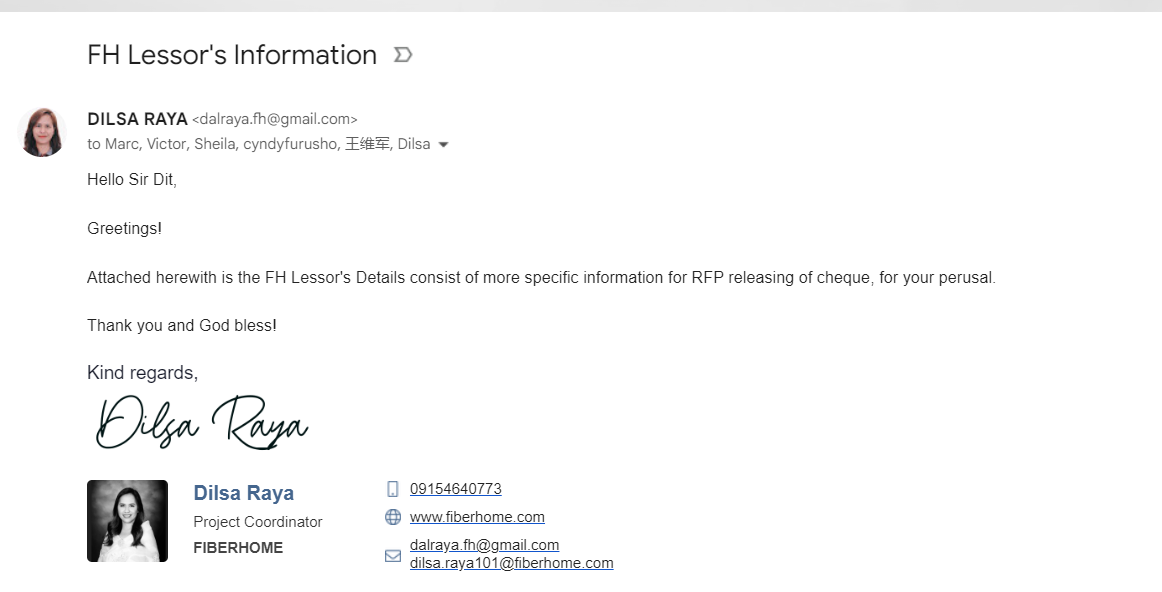The height and width of the screenshot is (592, 1162).
Task: Click the dalraya.fh@gmail.com link in signature
Action: 484,545
